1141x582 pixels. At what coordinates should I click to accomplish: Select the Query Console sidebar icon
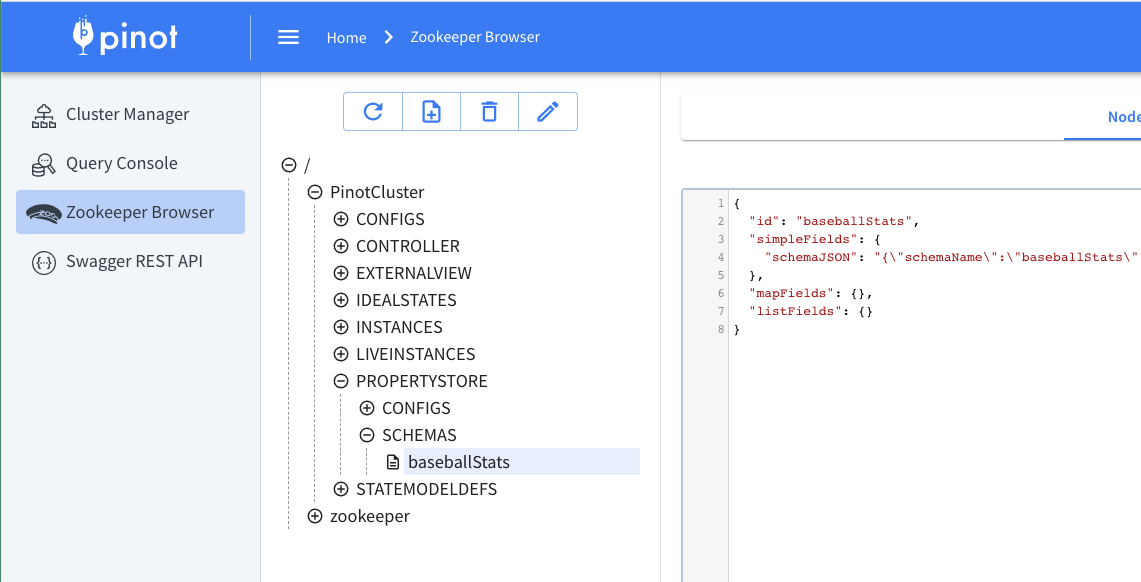pos(44,163)
